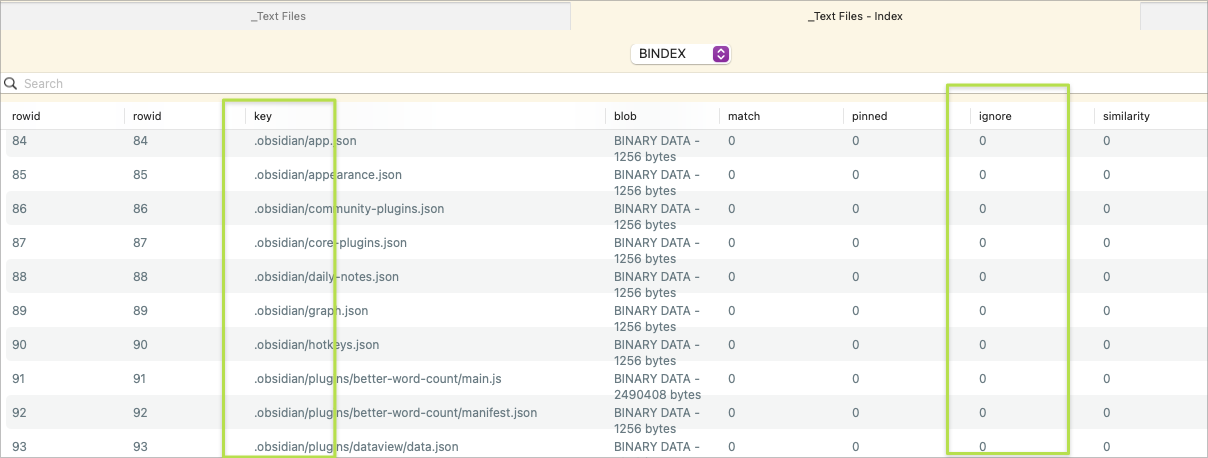This screenshot has height=458, width=1208.
Task: Click the purple dropdown stepper arrows
Action: click(720, 54)
